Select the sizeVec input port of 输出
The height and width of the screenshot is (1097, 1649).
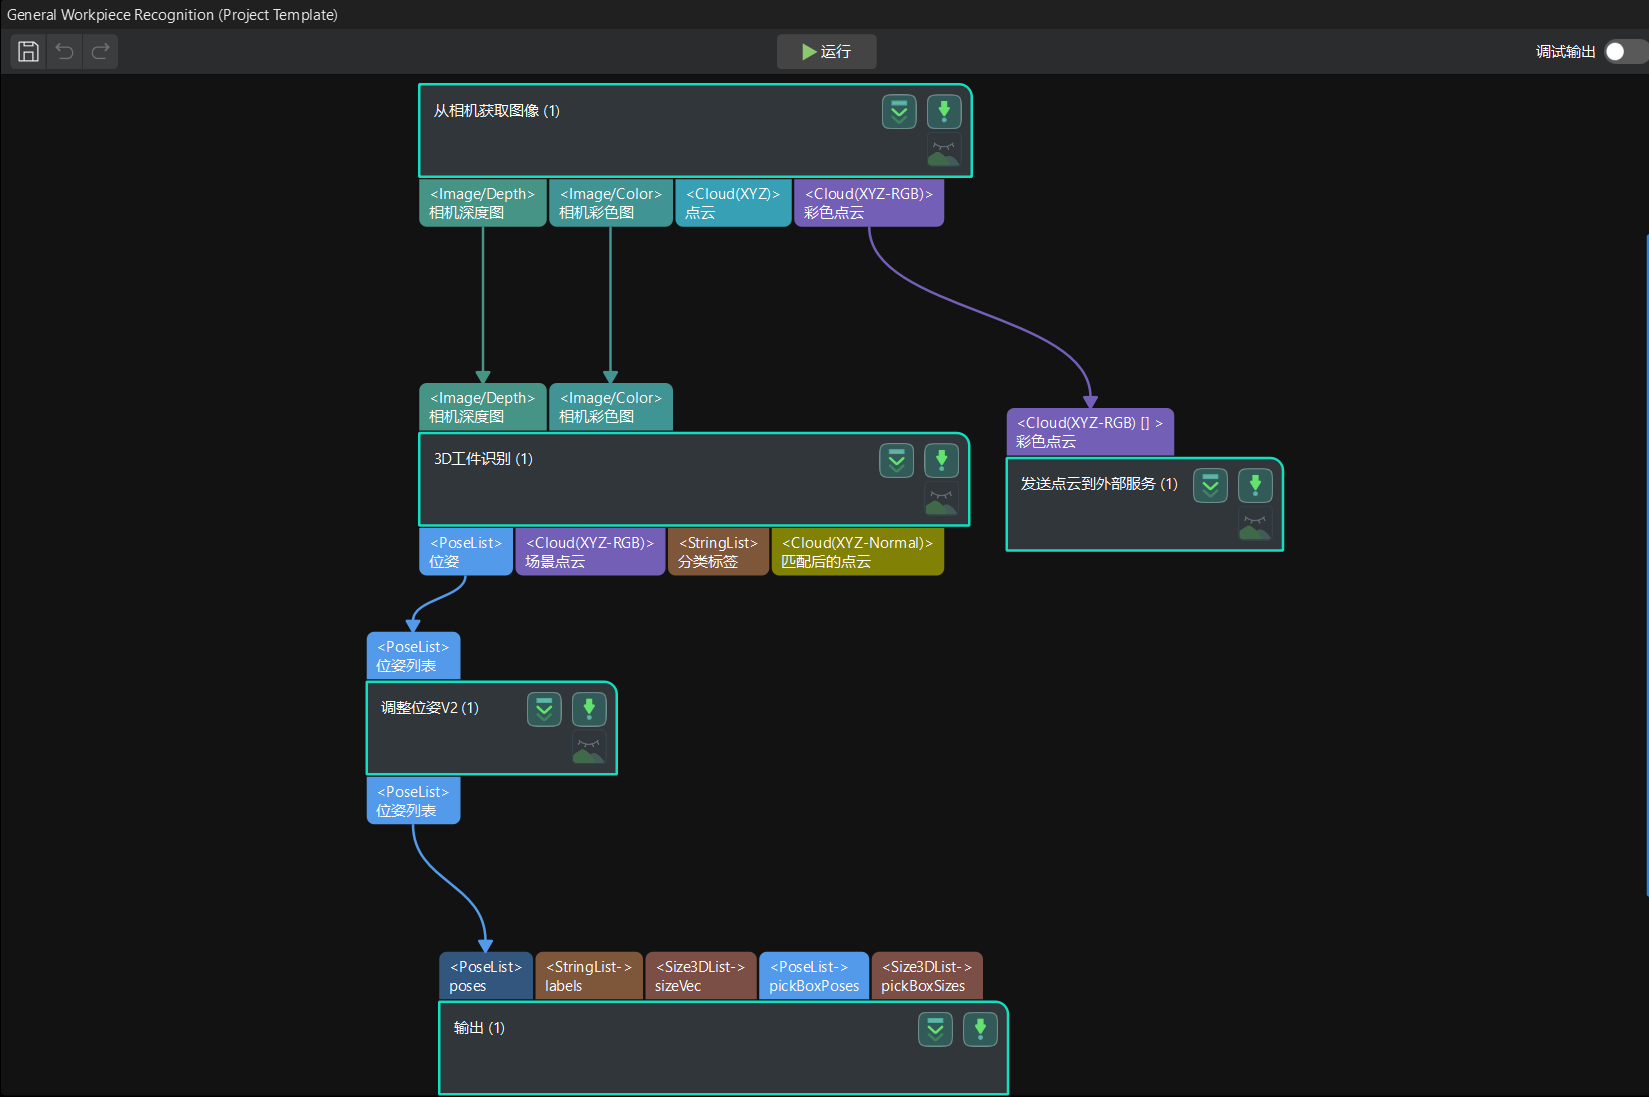701,976
